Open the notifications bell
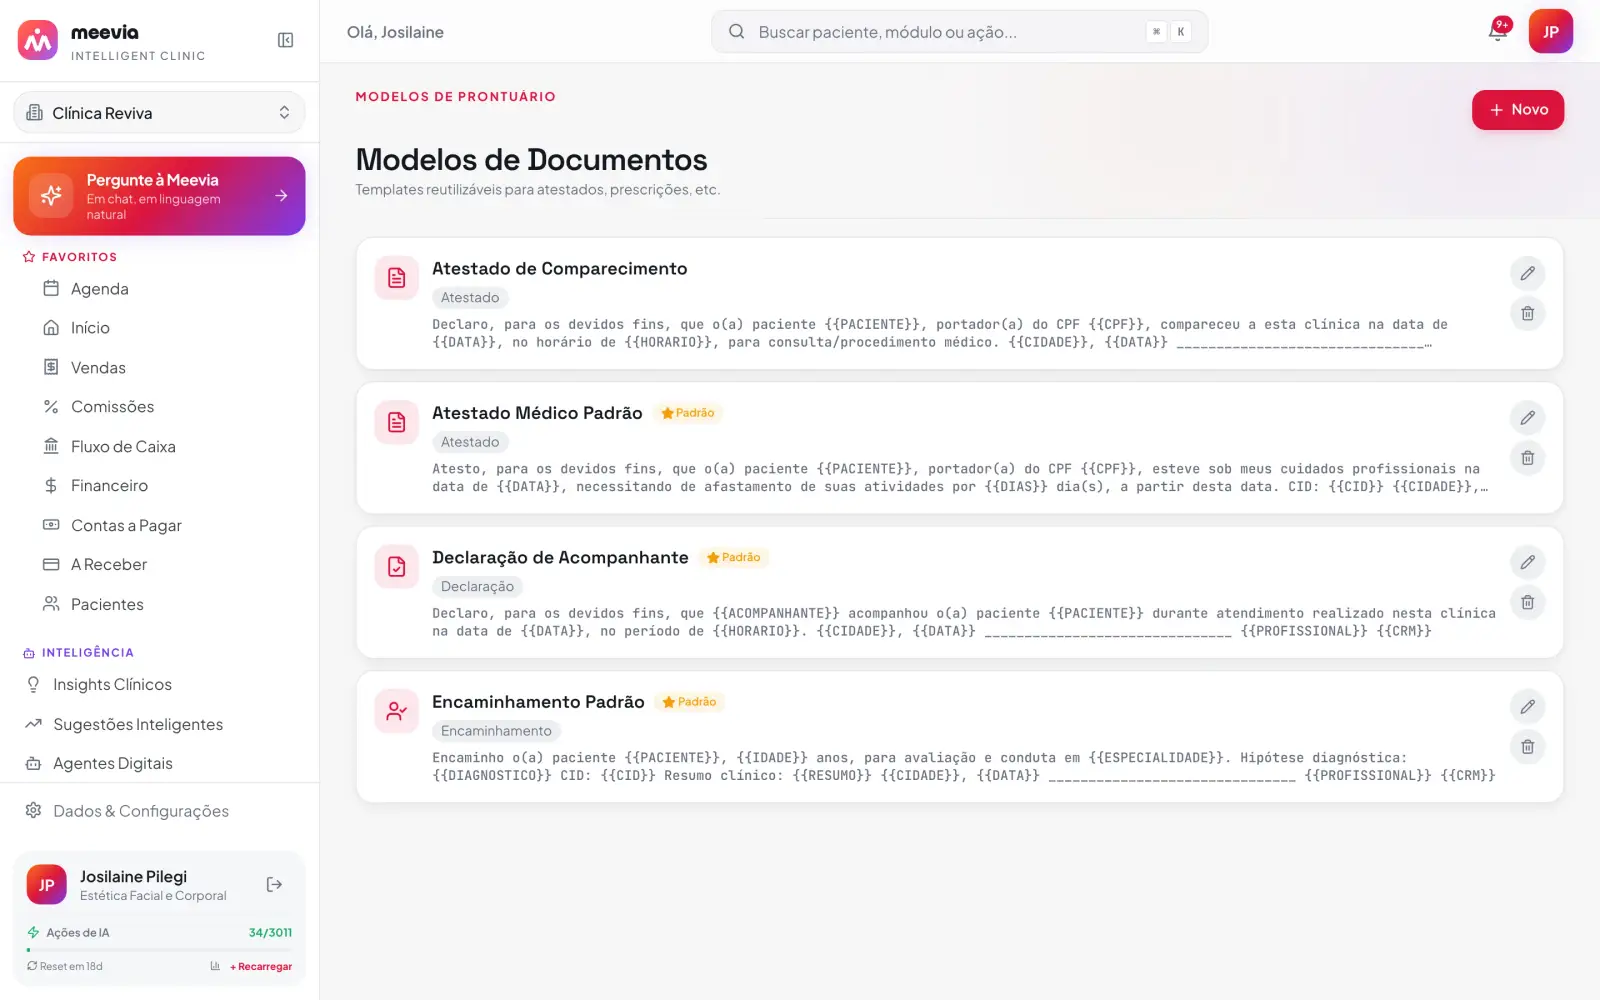 click(1498, 31)
